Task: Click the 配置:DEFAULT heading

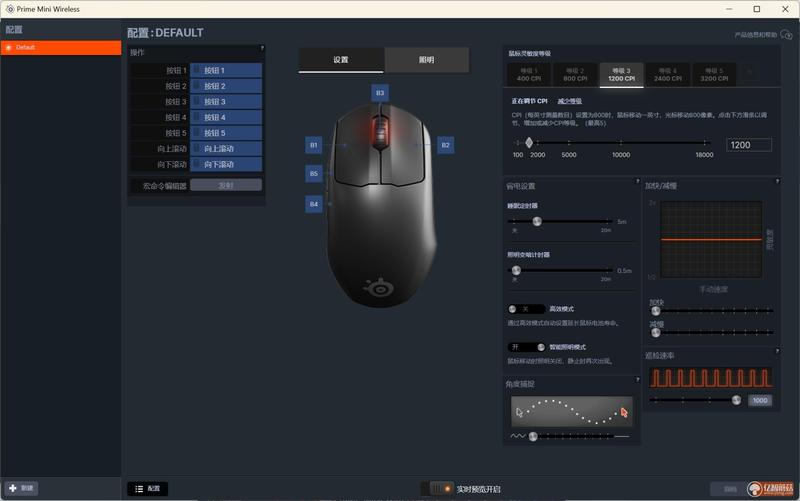Action: tap(165, 33)
